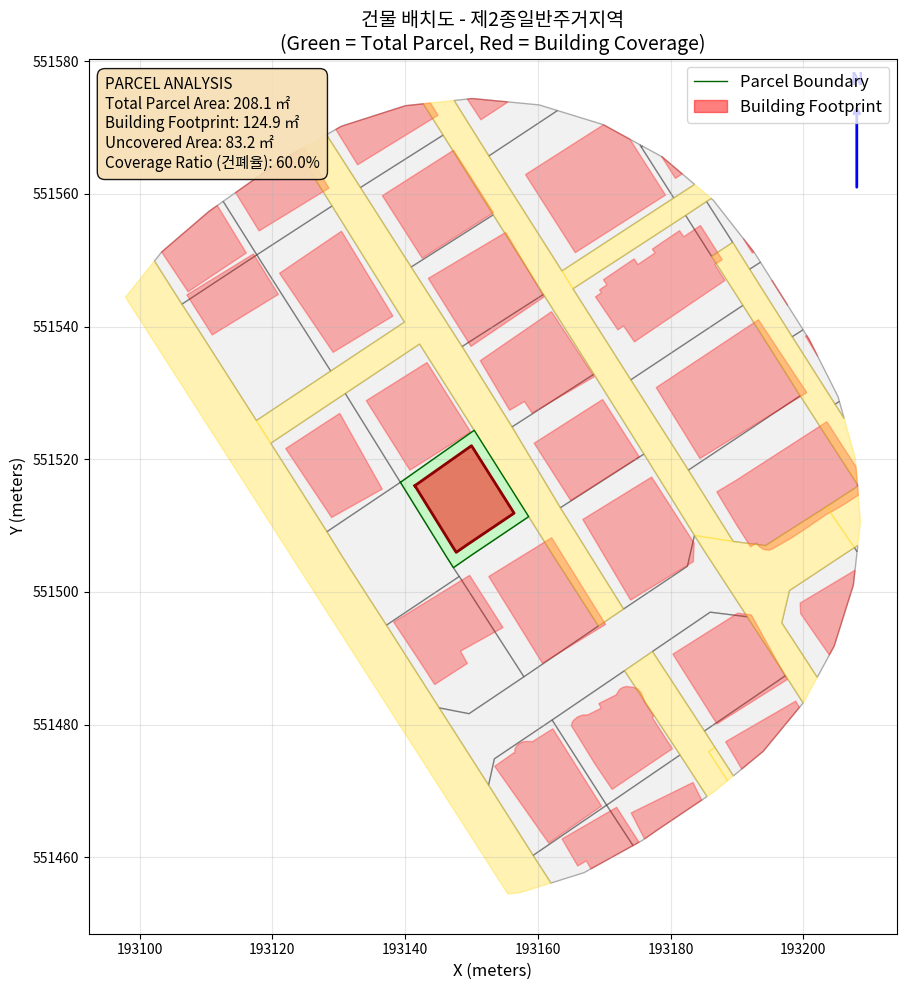This screenshot has width=907, height=990.
Task: Click the 'Y (meters)' axis label
Action: point(17,497)
